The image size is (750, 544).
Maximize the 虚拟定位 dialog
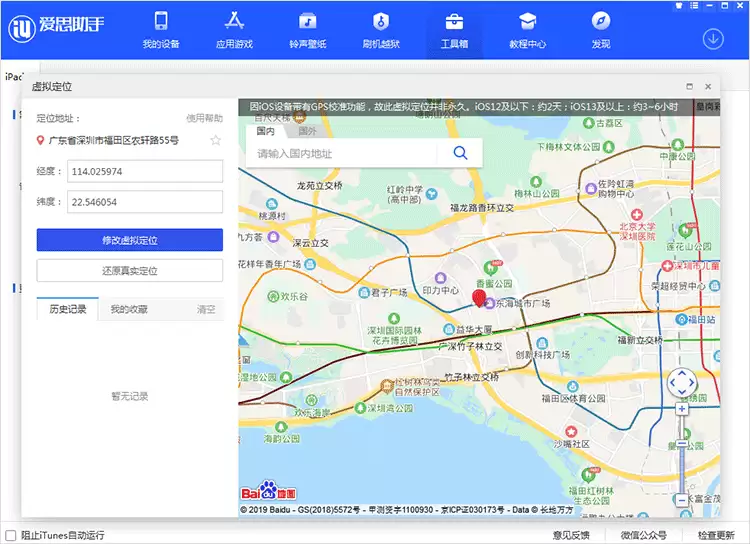[689, 87]
